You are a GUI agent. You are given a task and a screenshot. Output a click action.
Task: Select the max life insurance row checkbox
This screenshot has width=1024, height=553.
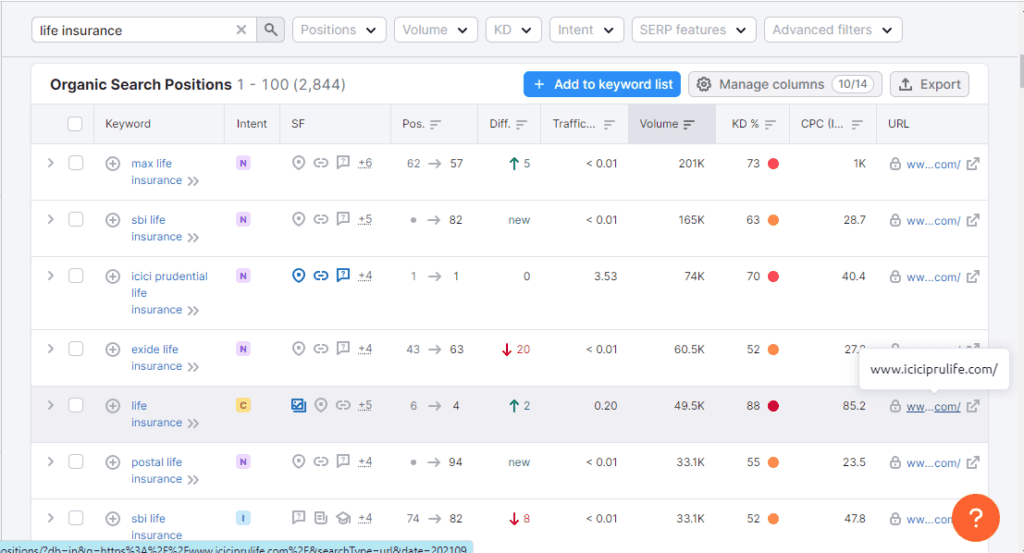pos(76,163)
